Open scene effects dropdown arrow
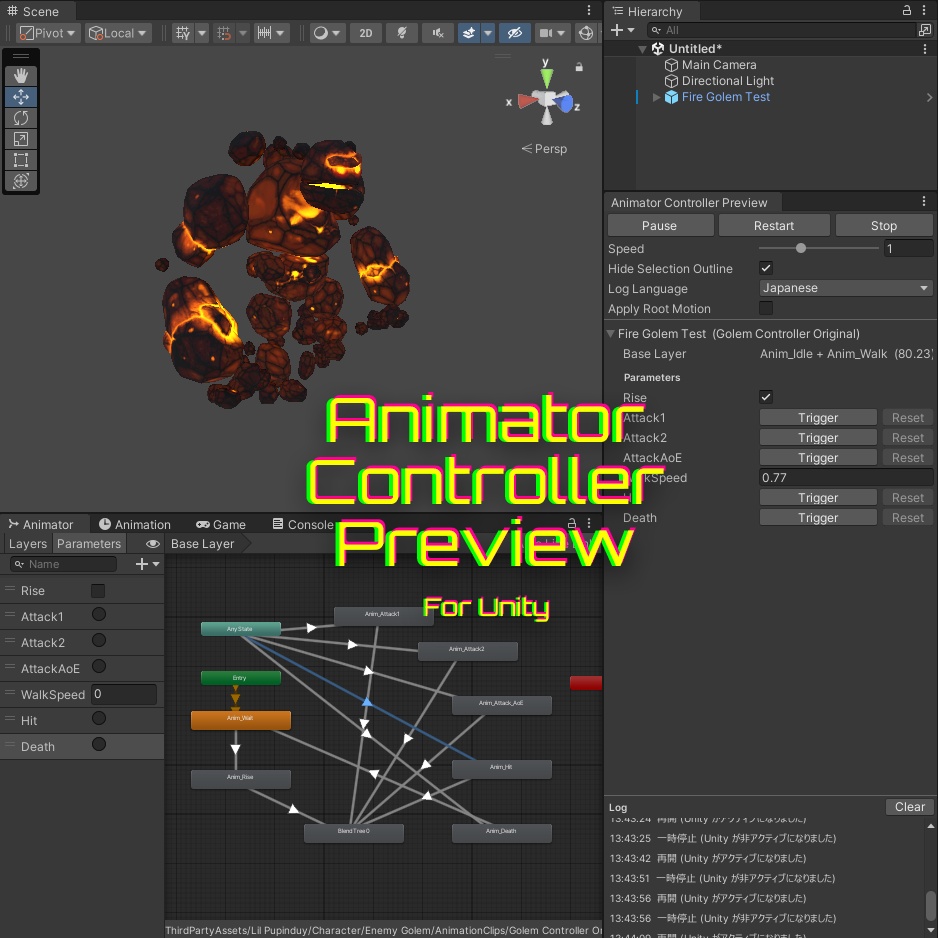 point(488,33)
